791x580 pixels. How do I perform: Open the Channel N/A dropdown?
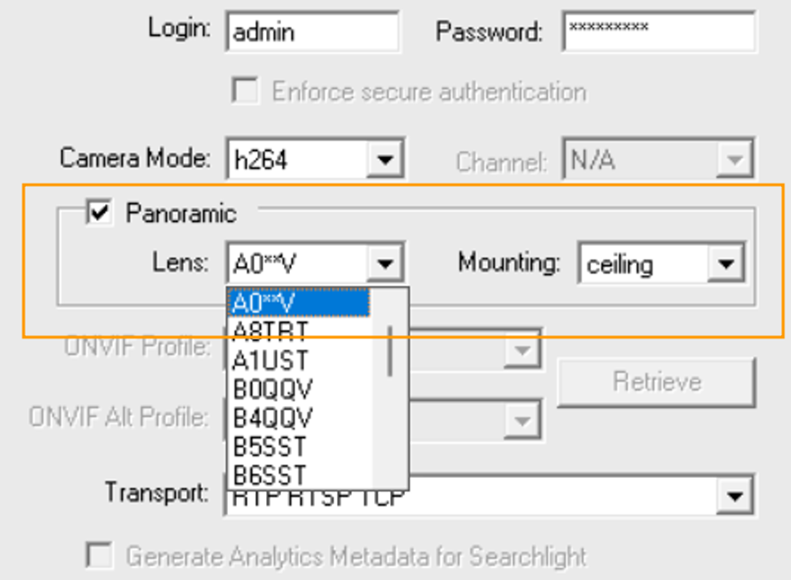[658, 160]
